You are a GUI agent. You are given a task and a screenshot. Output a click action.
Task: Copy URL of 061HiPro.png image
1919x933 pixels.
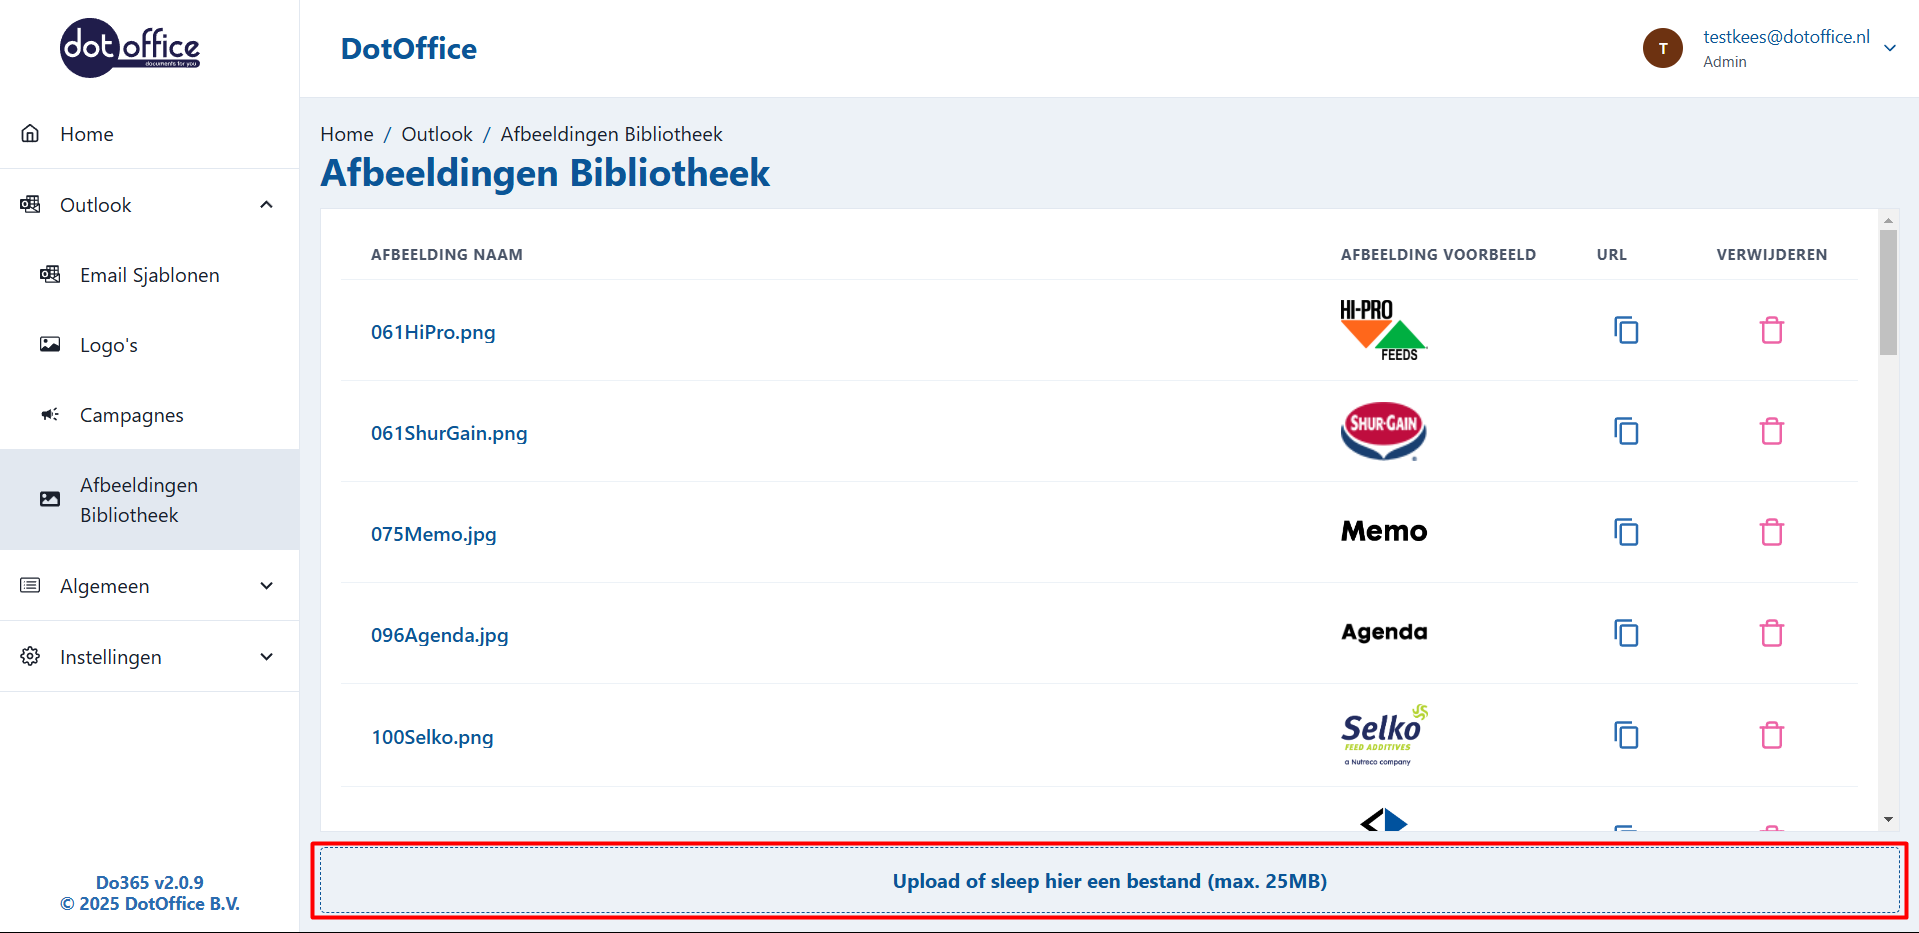(x=1626, y=330)
